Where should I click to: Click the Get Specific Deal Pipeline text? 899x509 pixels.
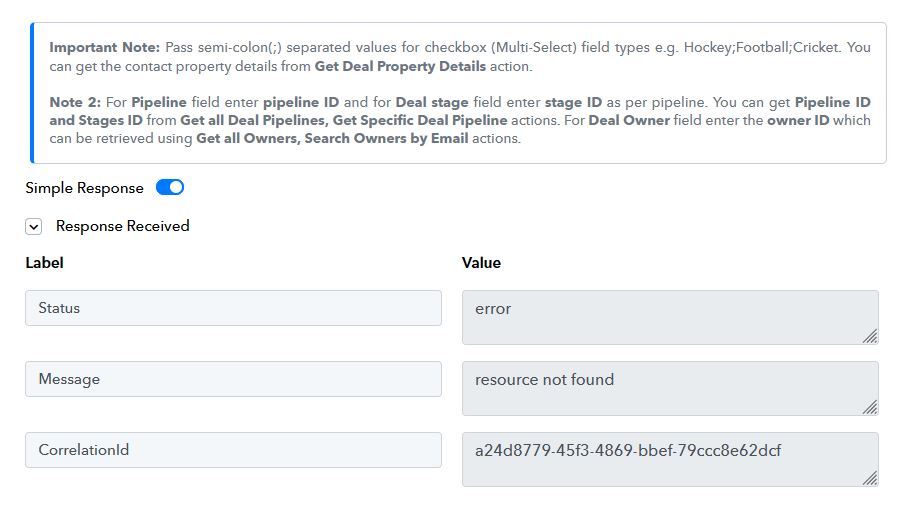pos(420,120)
